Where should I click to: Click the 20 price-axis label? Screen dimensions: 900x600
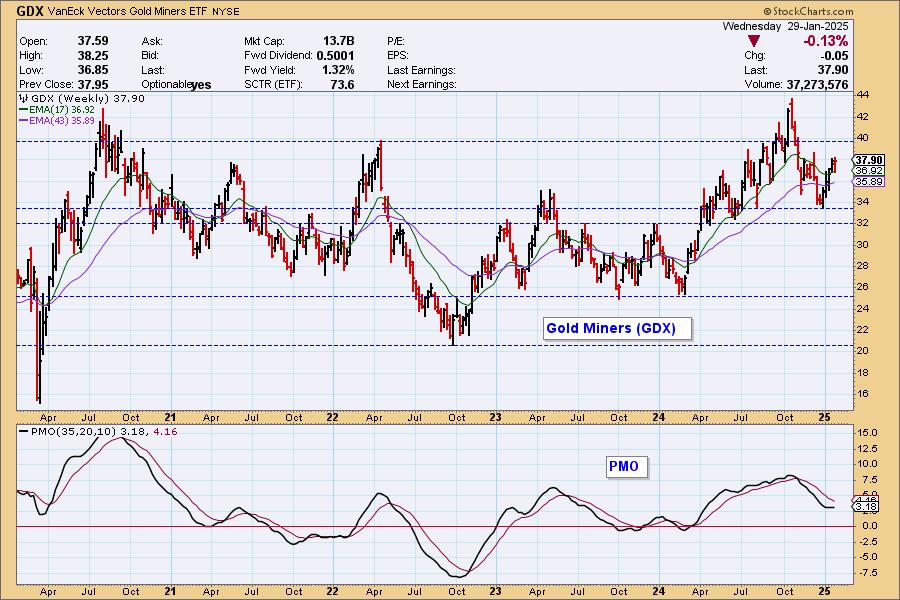tap(863, 351)
